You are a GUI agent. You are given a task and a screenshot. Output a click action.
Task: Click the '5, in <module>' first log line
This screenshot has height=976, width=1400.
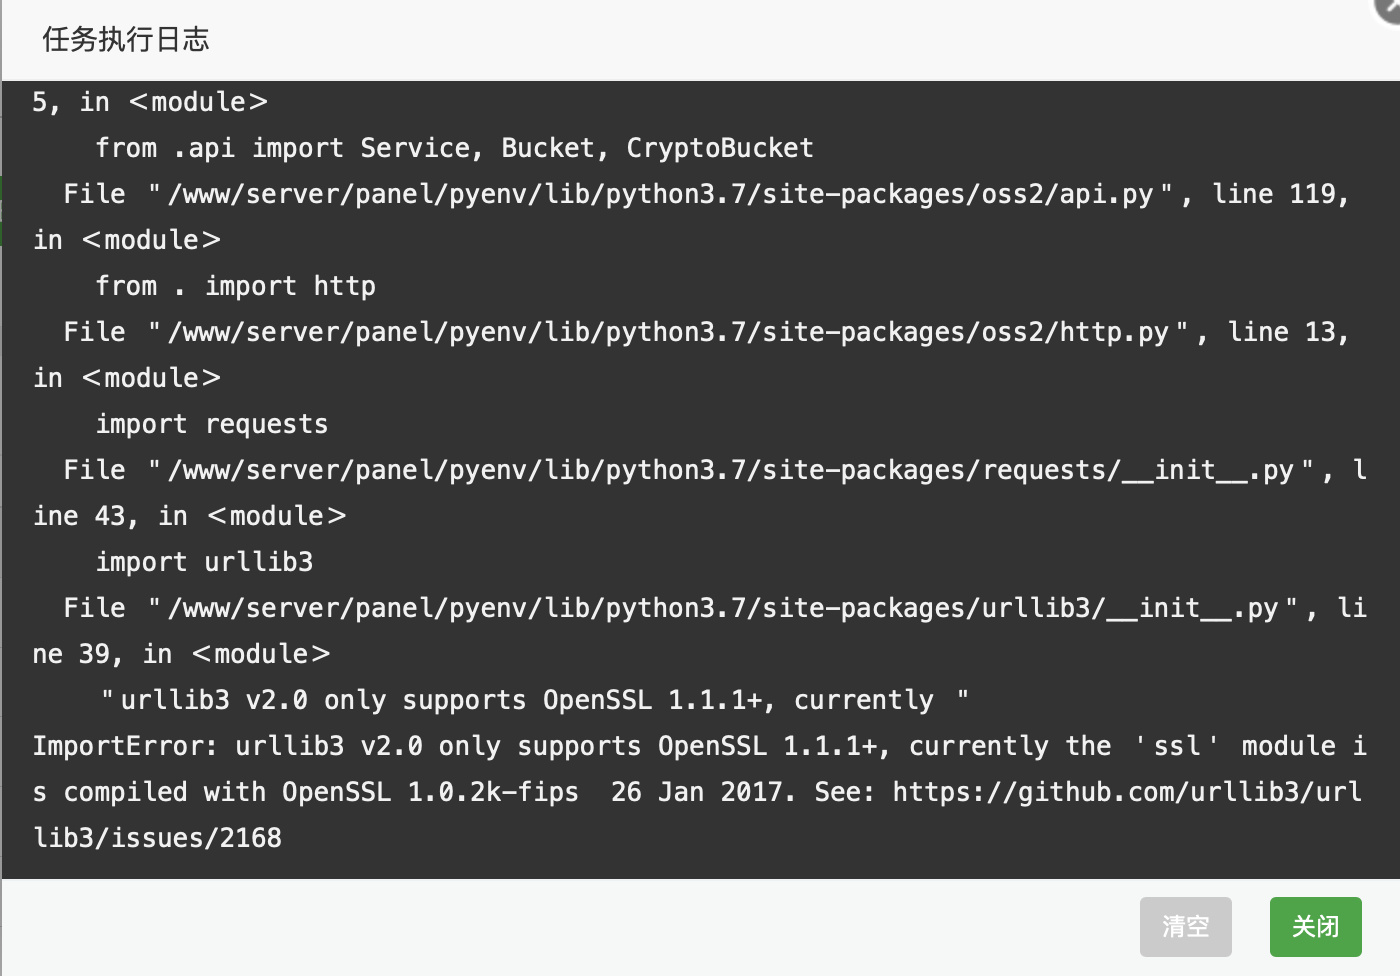click(150, 102)
